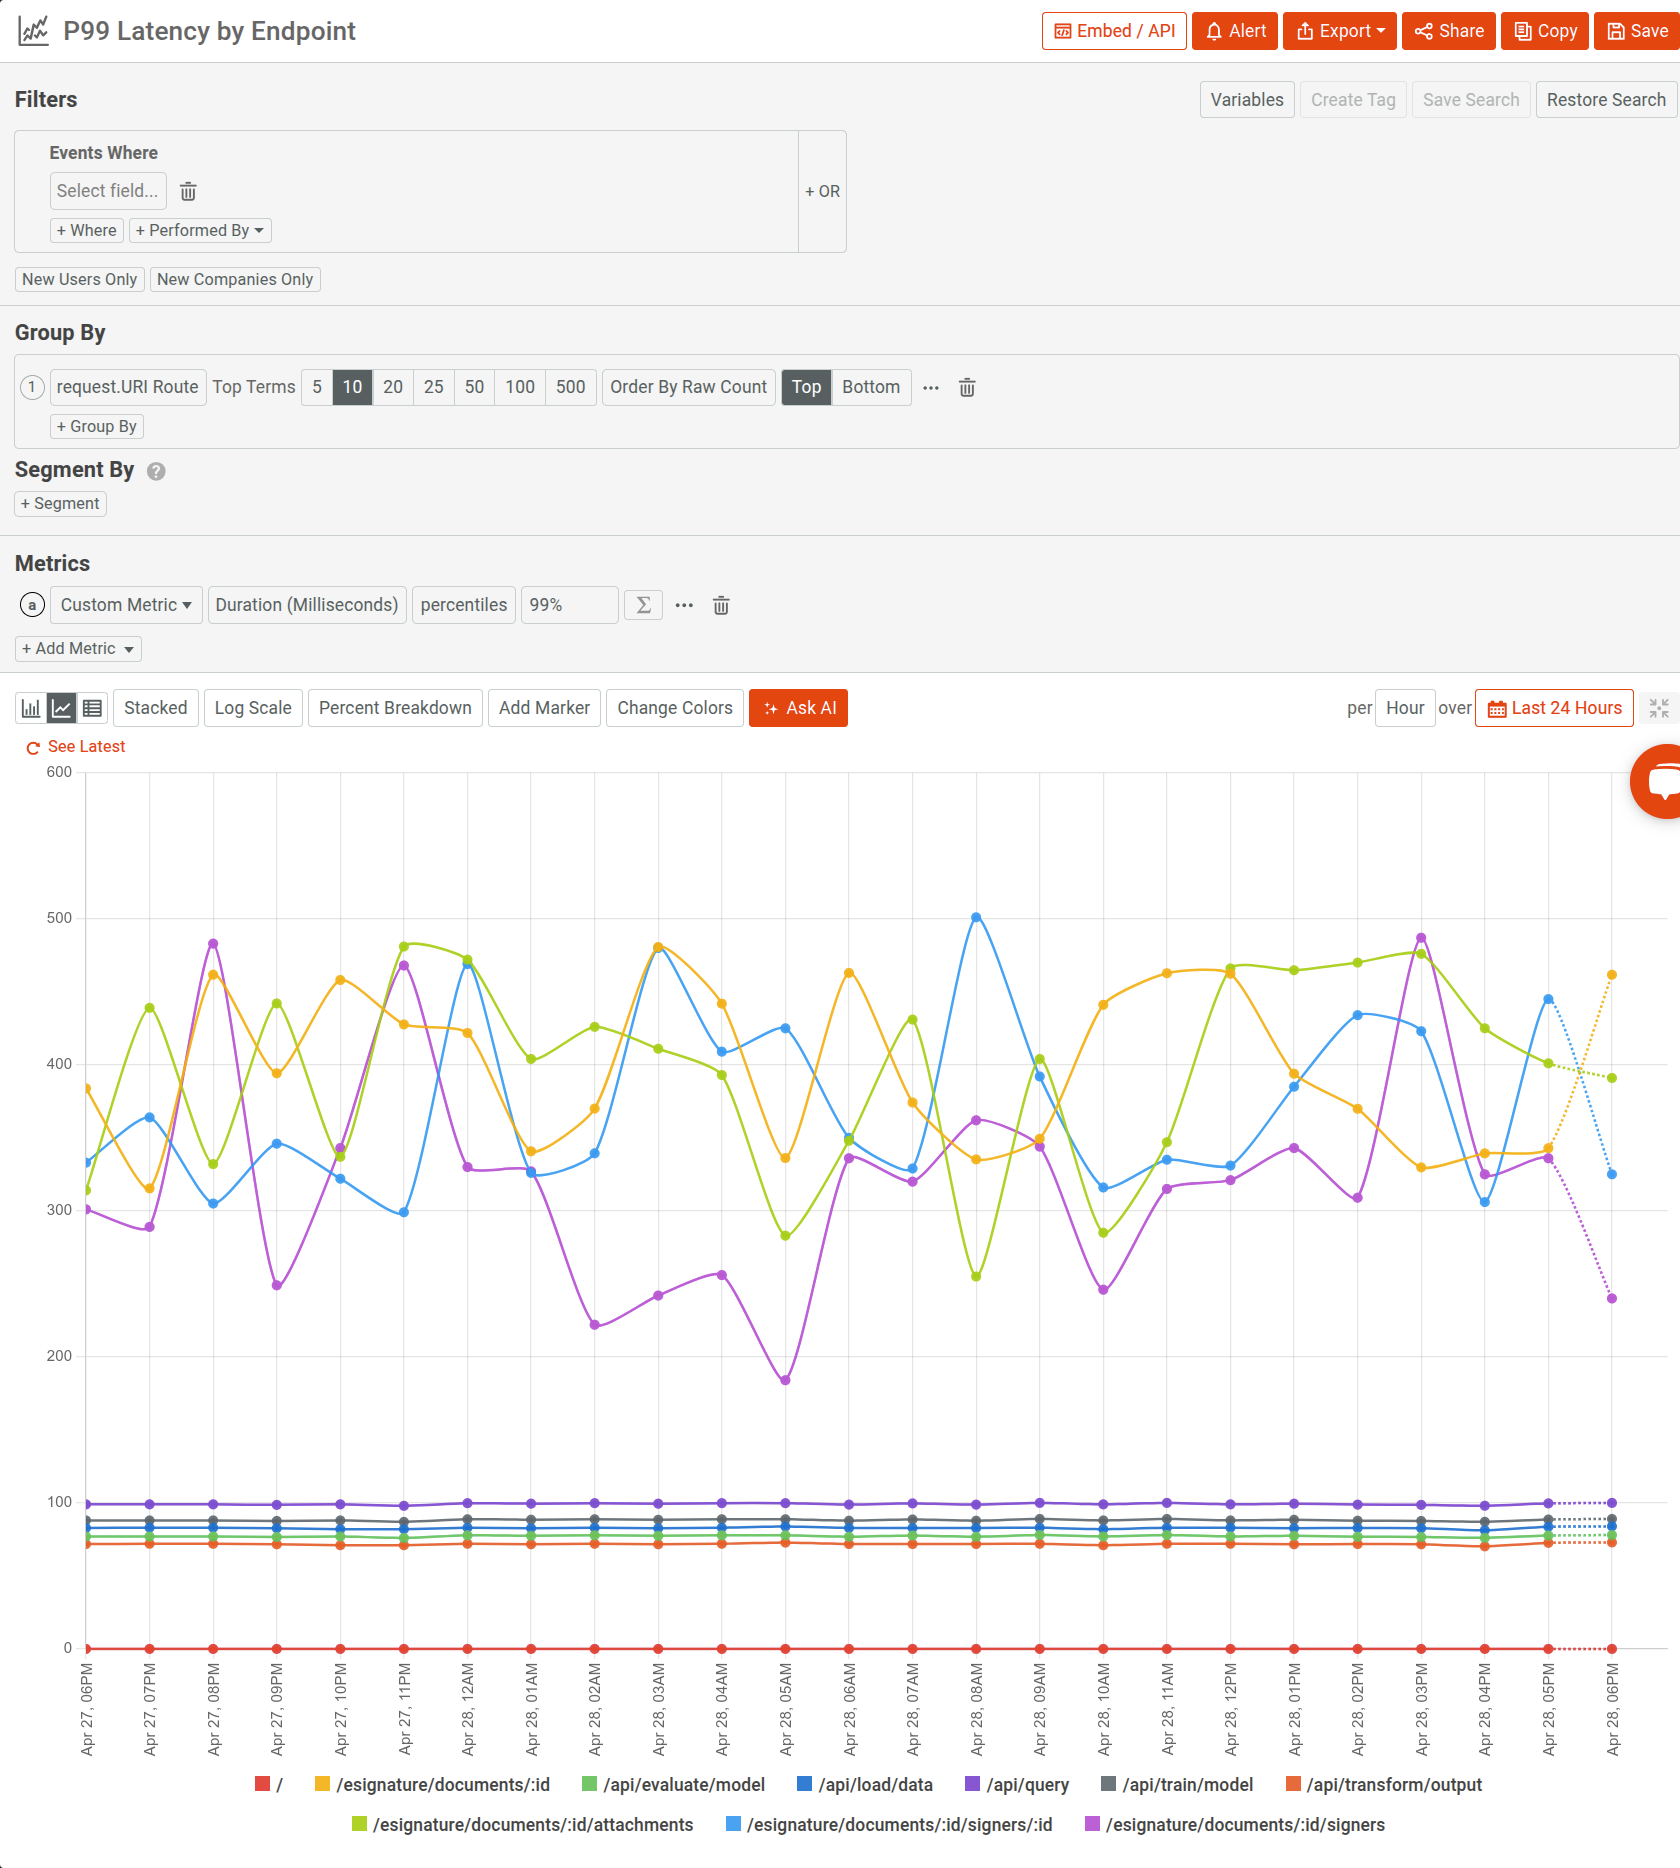This screenshot has height=1868, width=1680.
Task: Share the chart via the Share icon
Action: coord(1424,30)
